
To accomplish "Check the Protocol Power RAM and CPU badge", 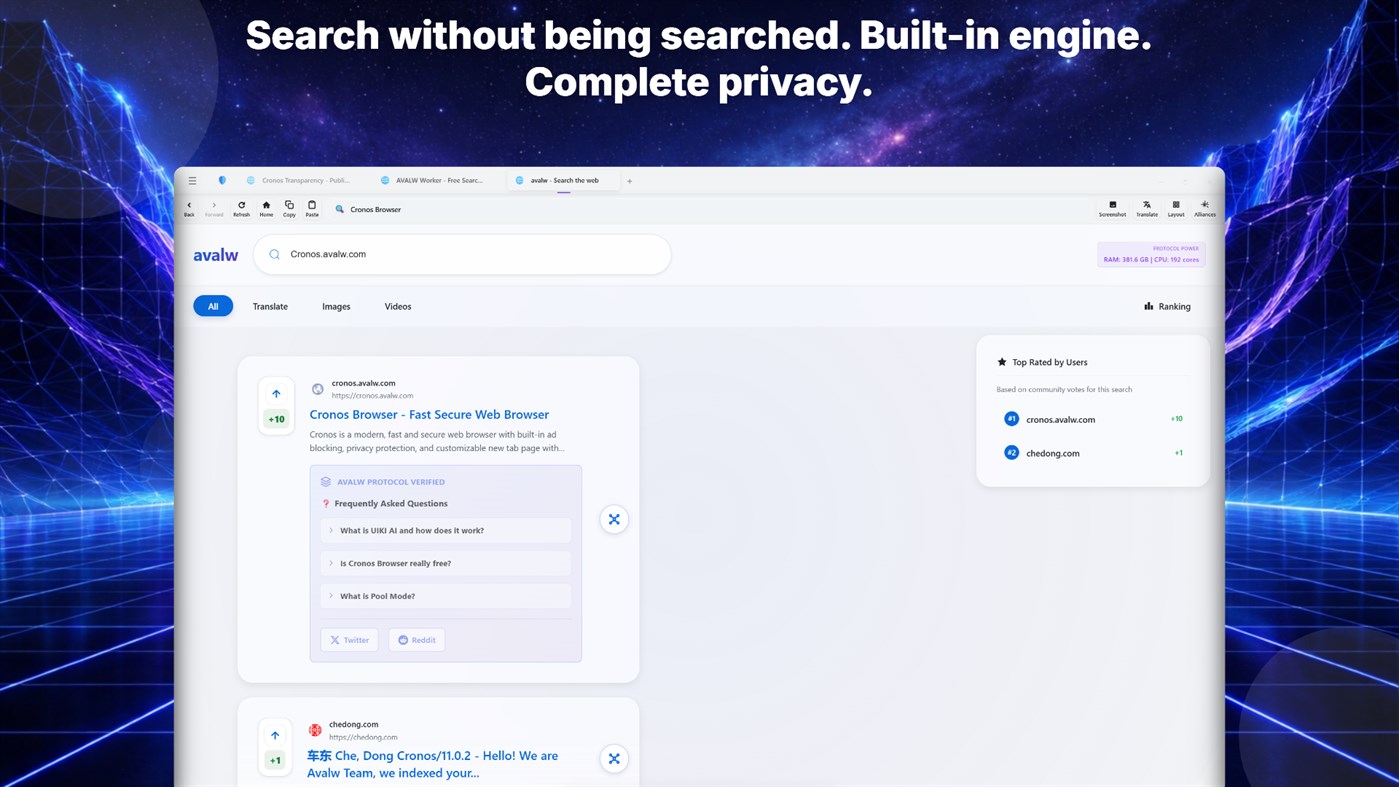I will point(1151,253).
